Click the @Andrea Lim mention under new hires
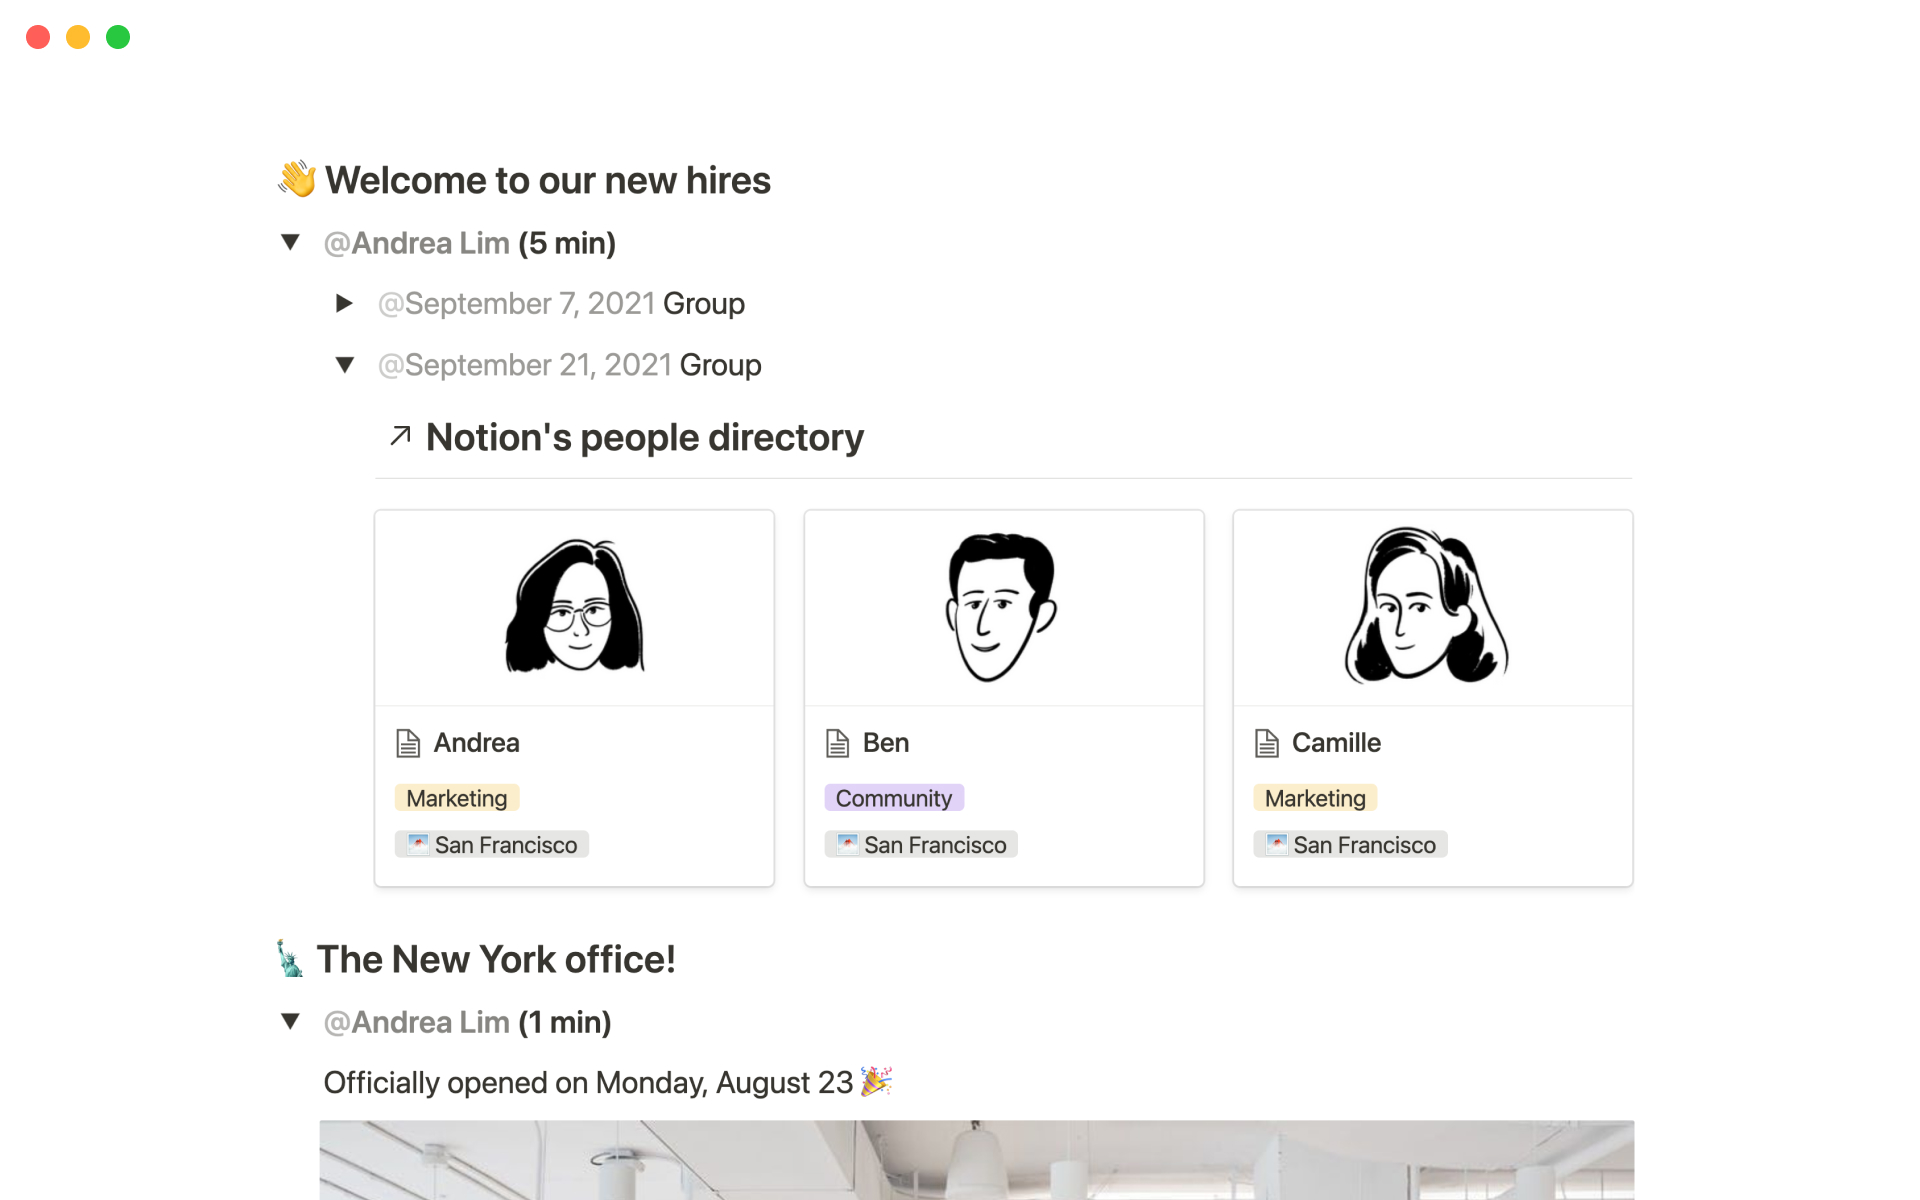 click(417, 243)
